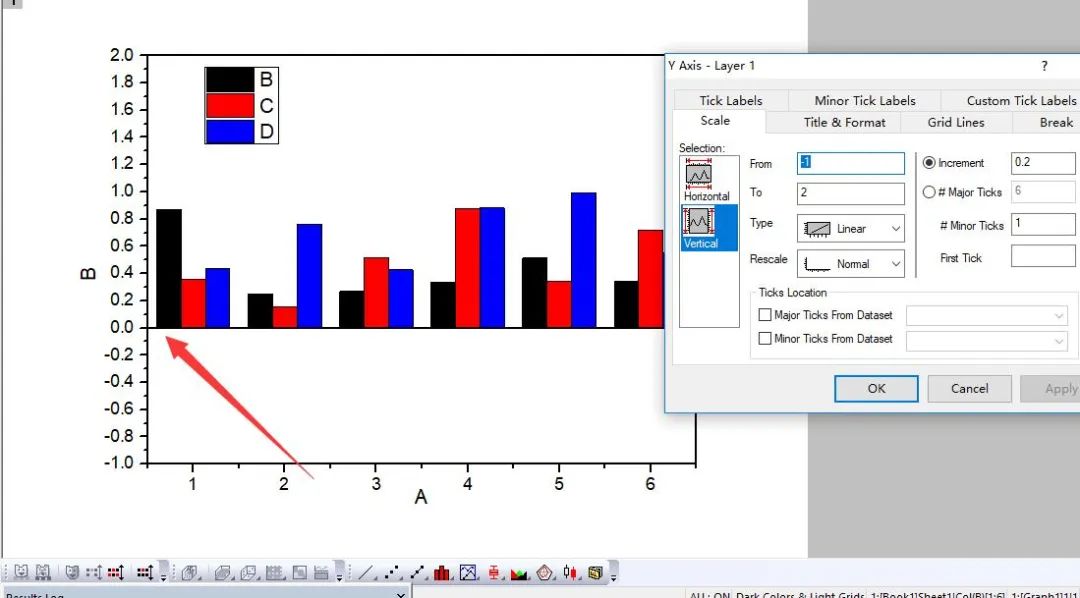Click the black bar at category 1
Image resolution: width=1080 pixels, height=598 pixels.
[169, 268]
